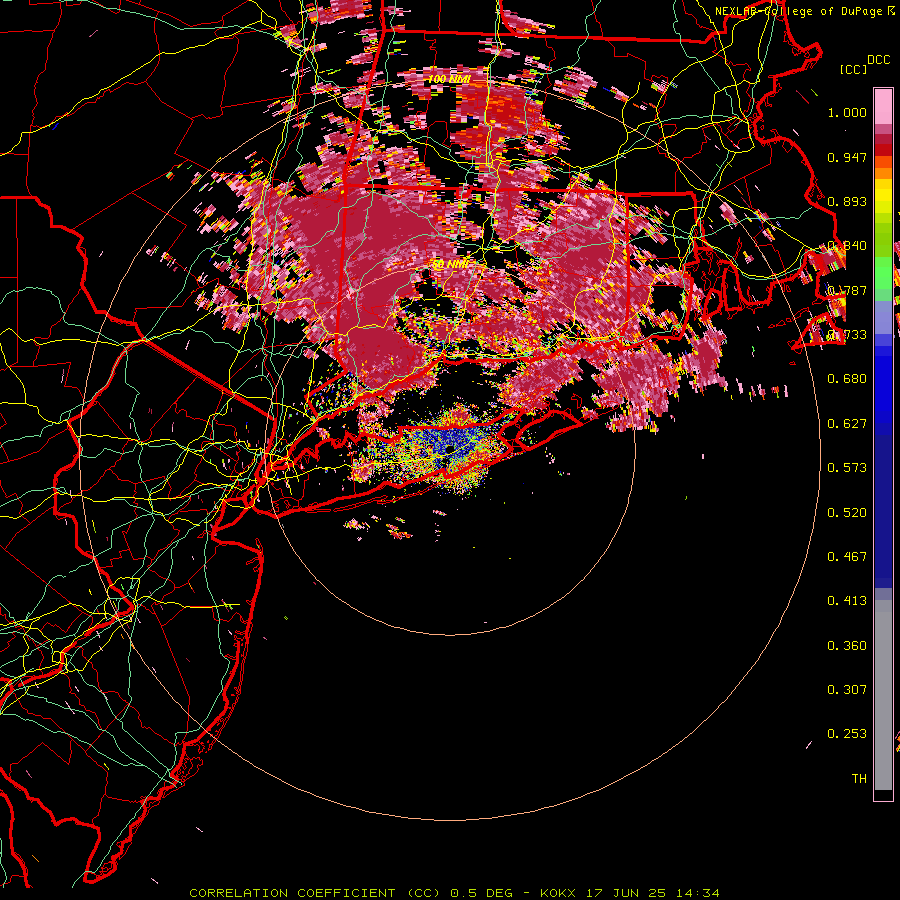Click the 0.360 legend value
The height and width of the screenshot is (900, 900).
pyautogui.click(x=847, y=646)
